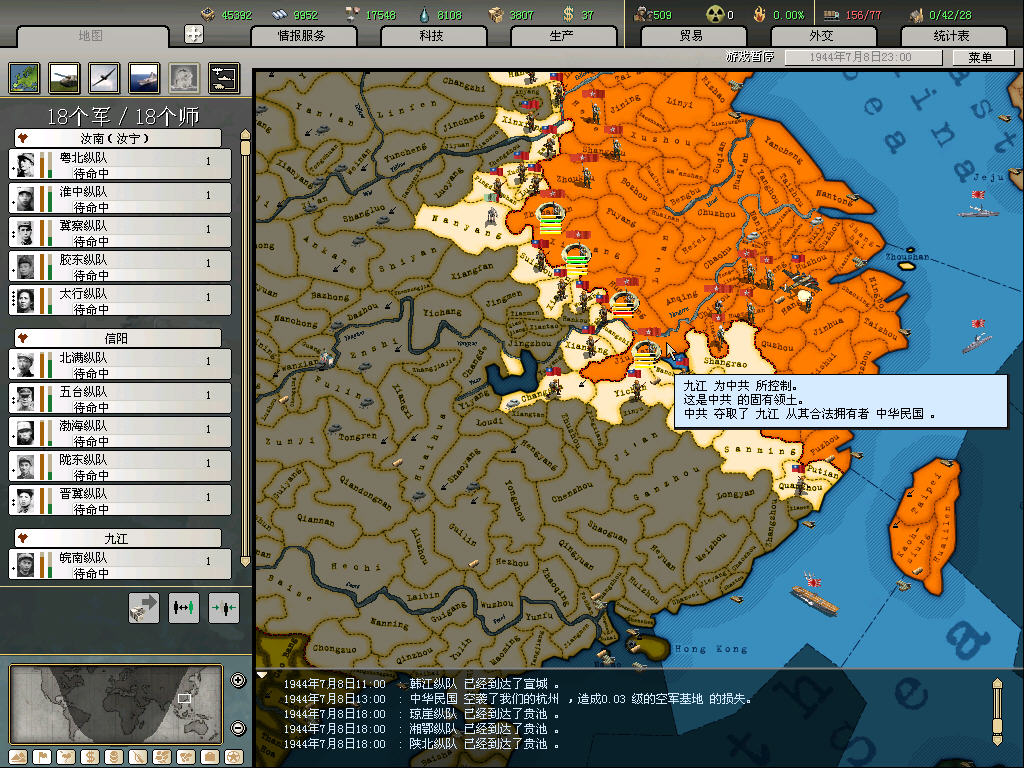Click the four-arrow move icon beside 地图

pyautogui.click(x=194, y=34)
